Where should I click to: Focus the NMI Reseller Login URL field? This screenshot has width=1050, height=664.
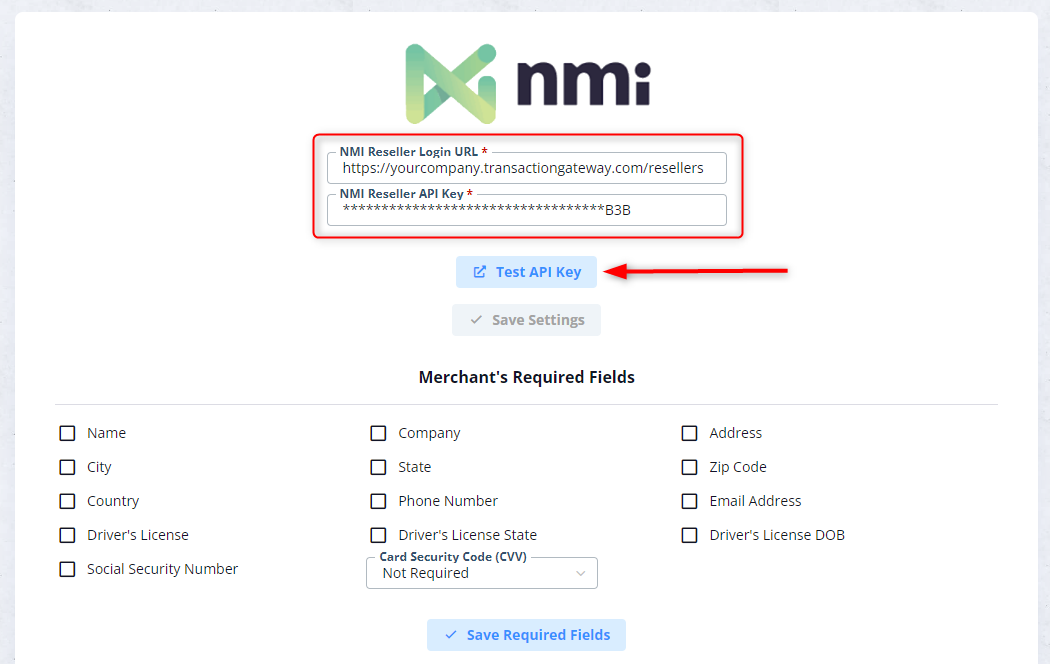point(526,168)
